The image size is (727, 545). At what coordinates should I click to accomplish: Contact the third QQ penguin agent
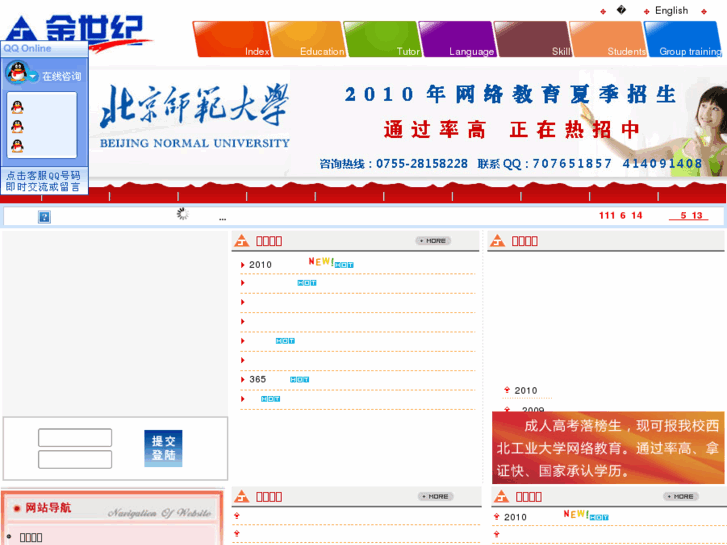pyautogui.click(x=18, y=146)
